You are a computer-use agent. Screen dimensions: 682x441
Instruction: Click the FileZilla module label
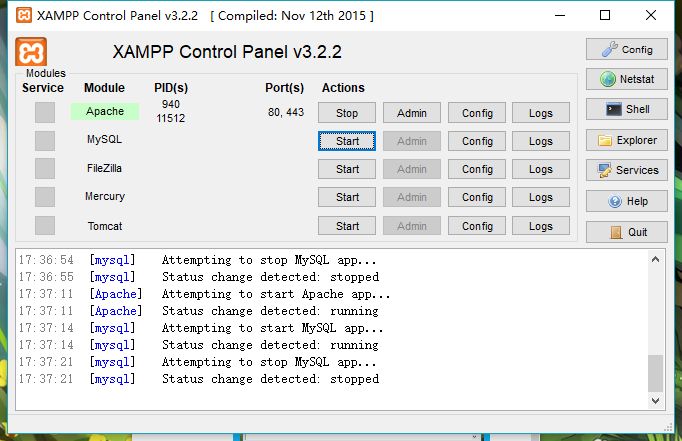(104, 168)
